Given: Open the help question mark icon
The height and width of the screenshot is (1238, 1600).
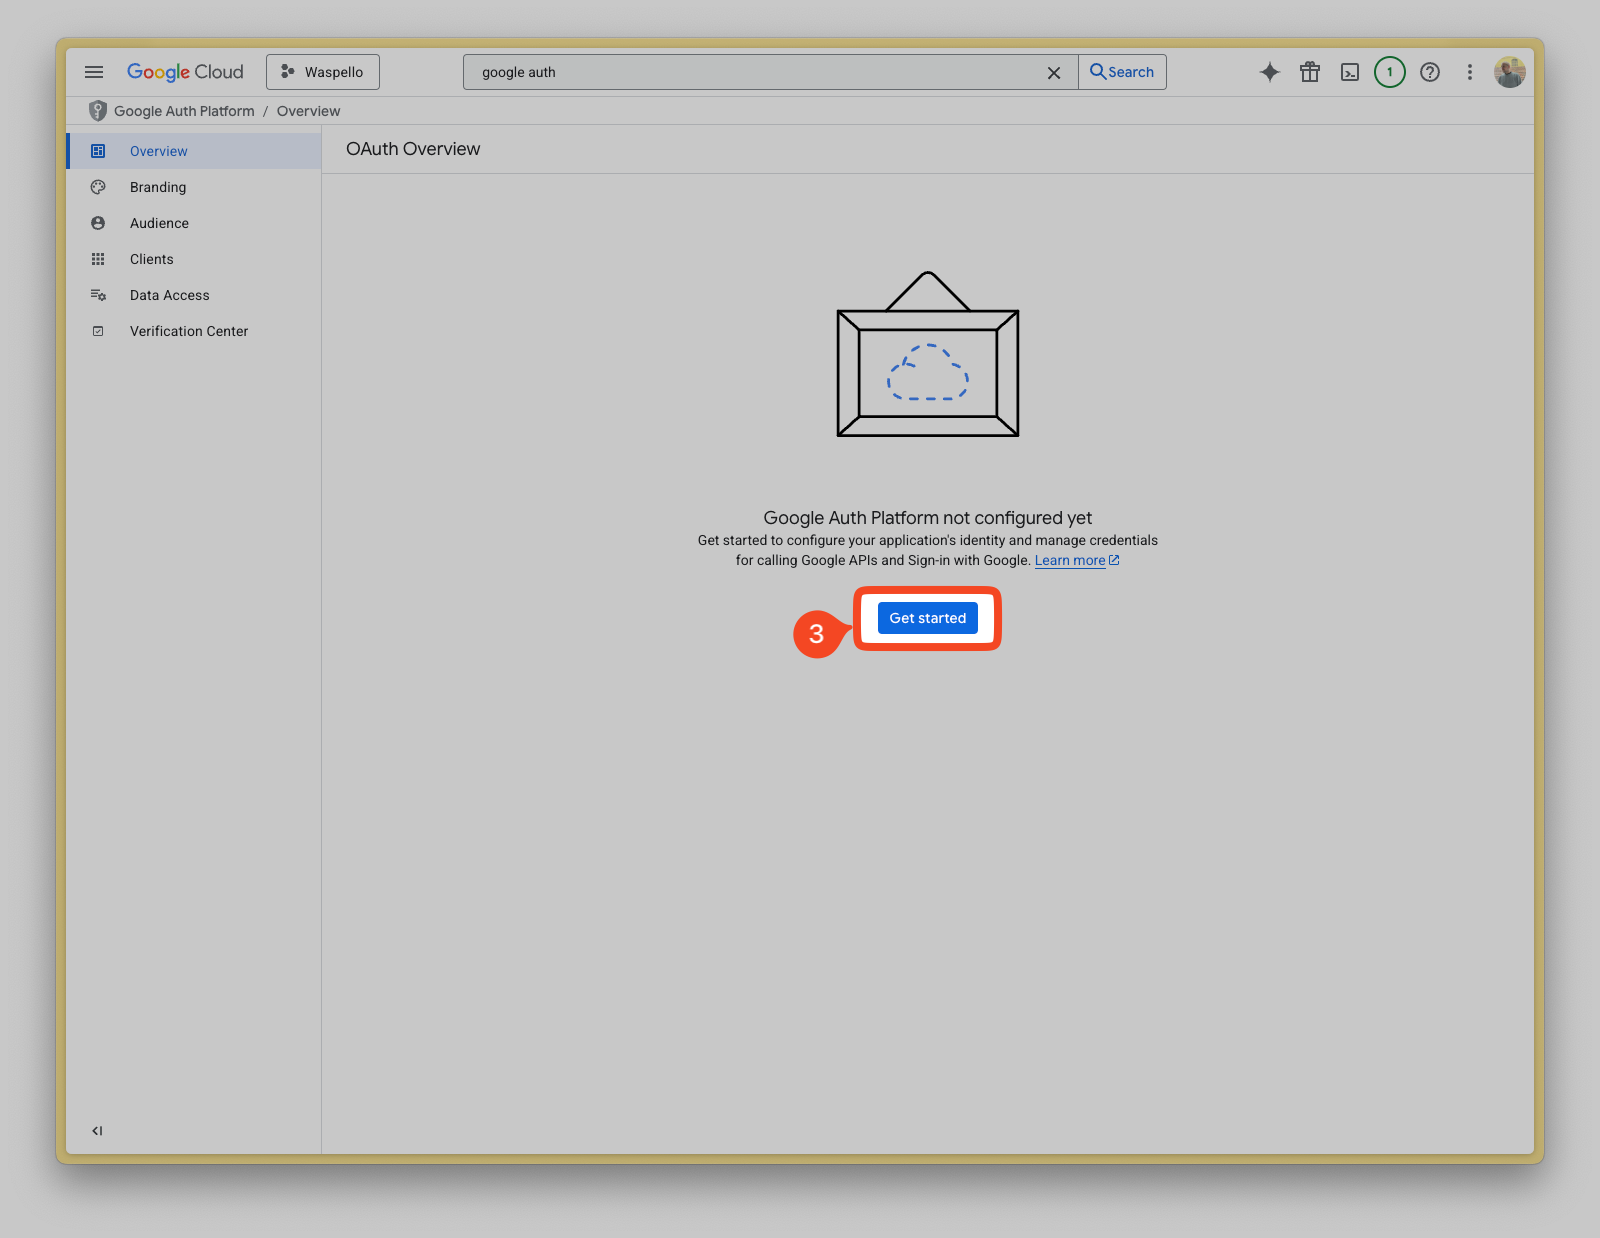Looking at the screenshot, I should pos(1430,71).
